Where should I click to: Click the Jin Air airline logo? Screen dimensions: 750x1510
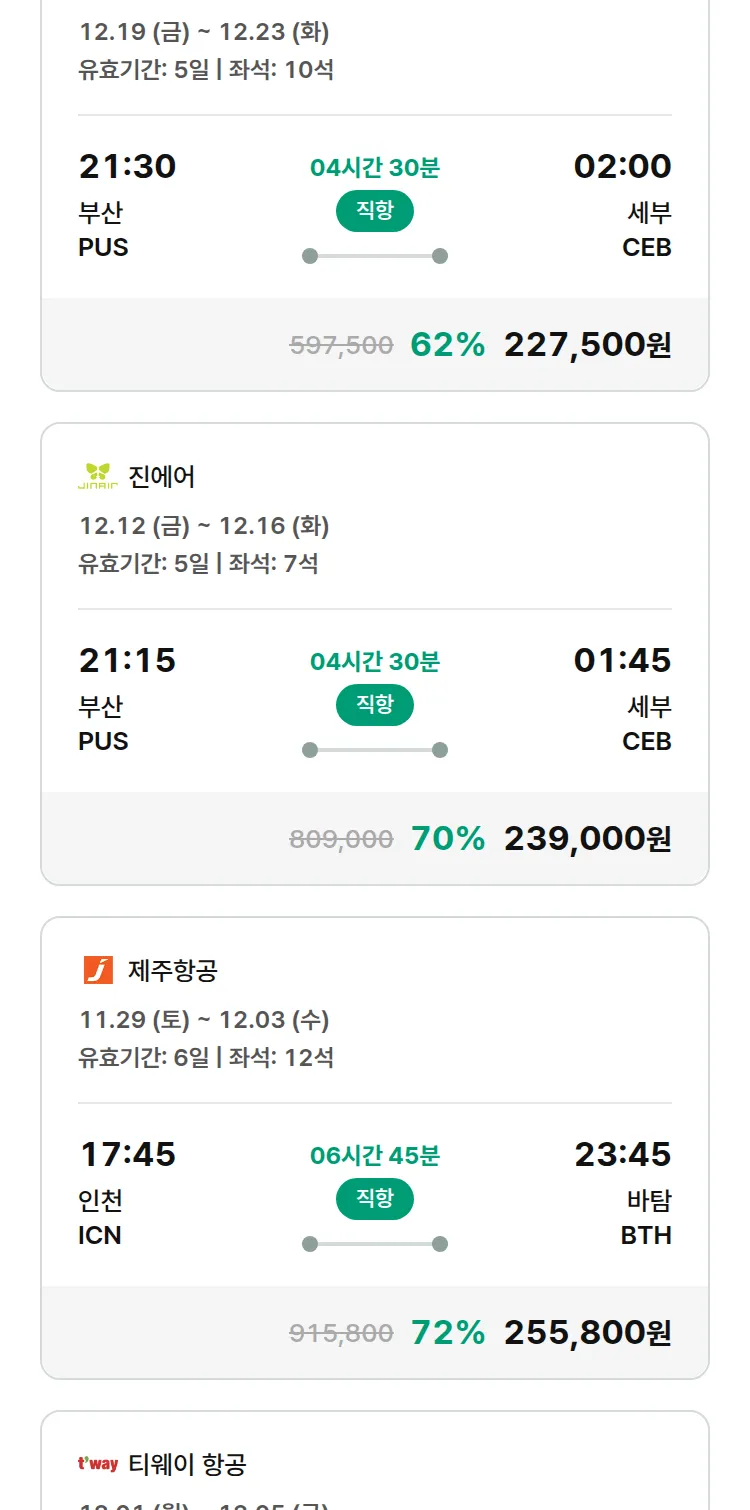[98, 476]
